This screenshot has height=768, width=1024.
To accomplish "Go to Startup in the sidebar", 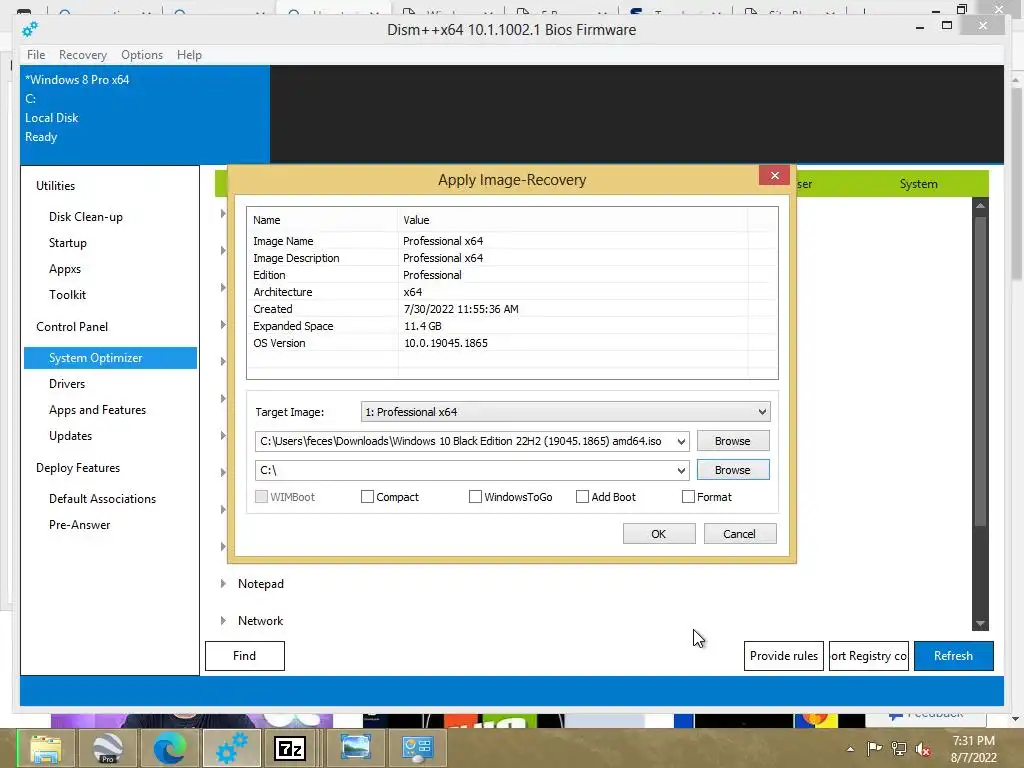I will point(68,243).
